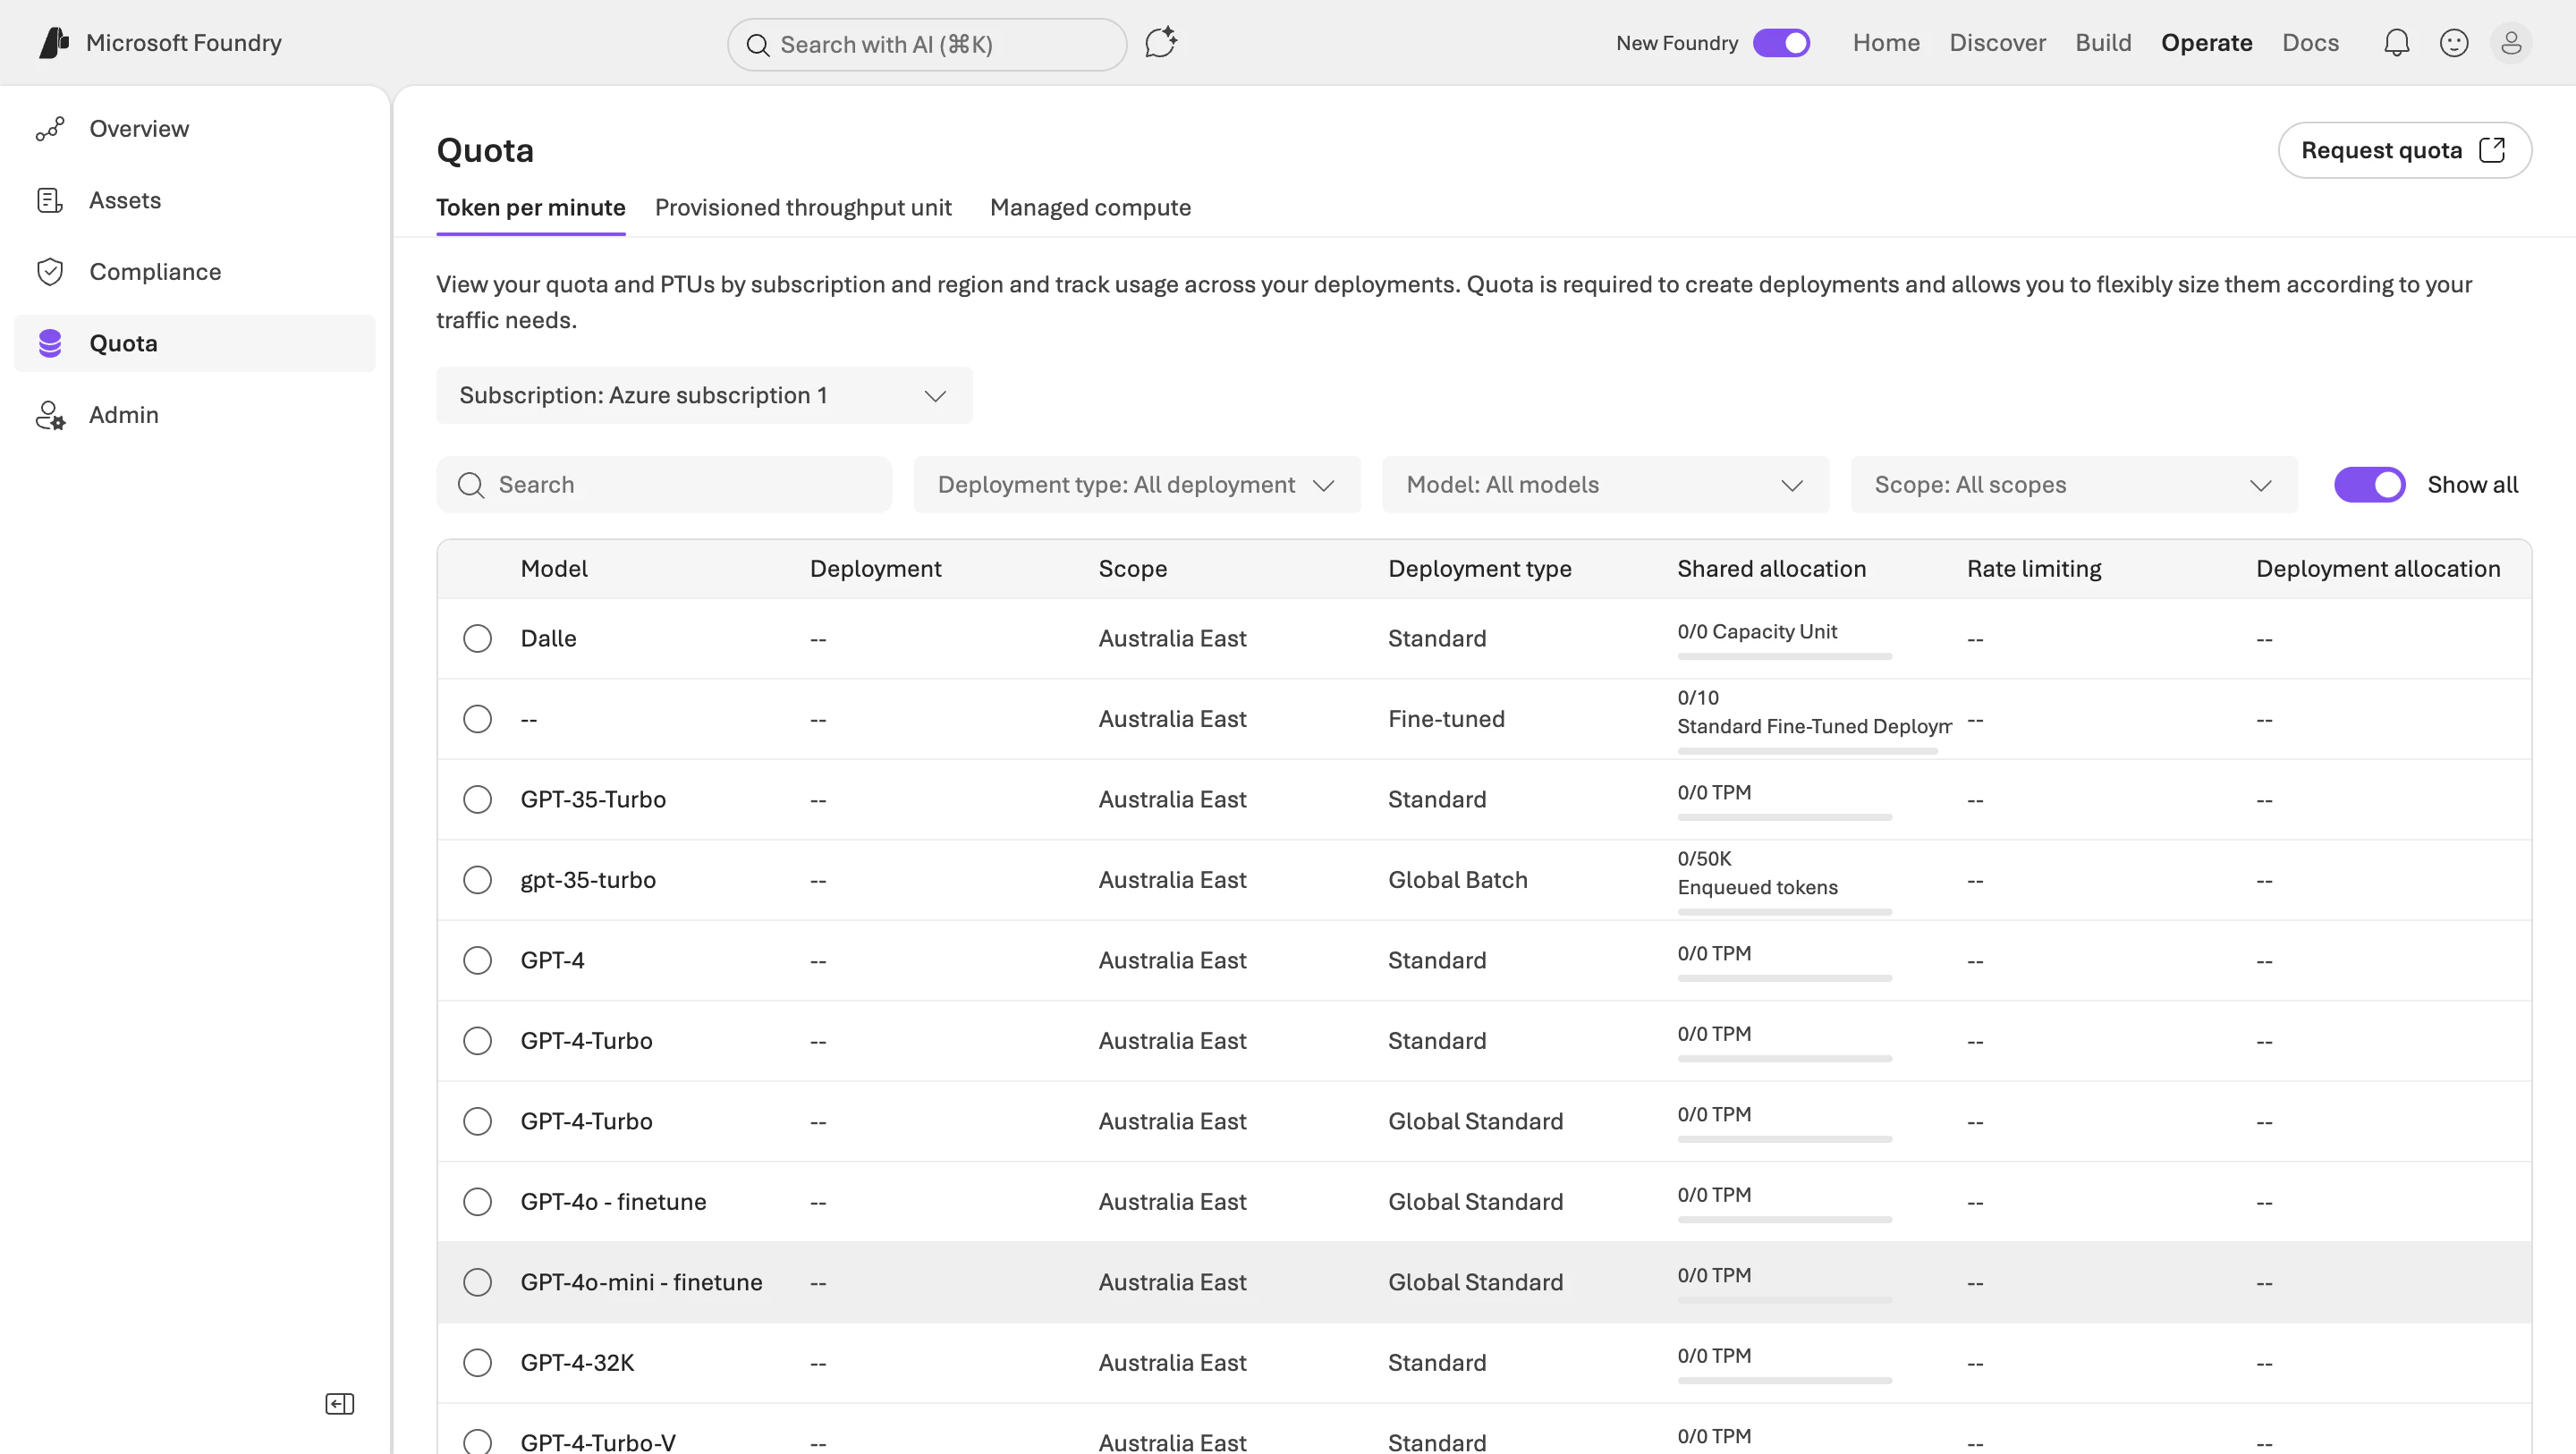Select the GPT-4o - finetune radio button
This screenshot has height=1454, width=2576.
tap(477, 1202)
